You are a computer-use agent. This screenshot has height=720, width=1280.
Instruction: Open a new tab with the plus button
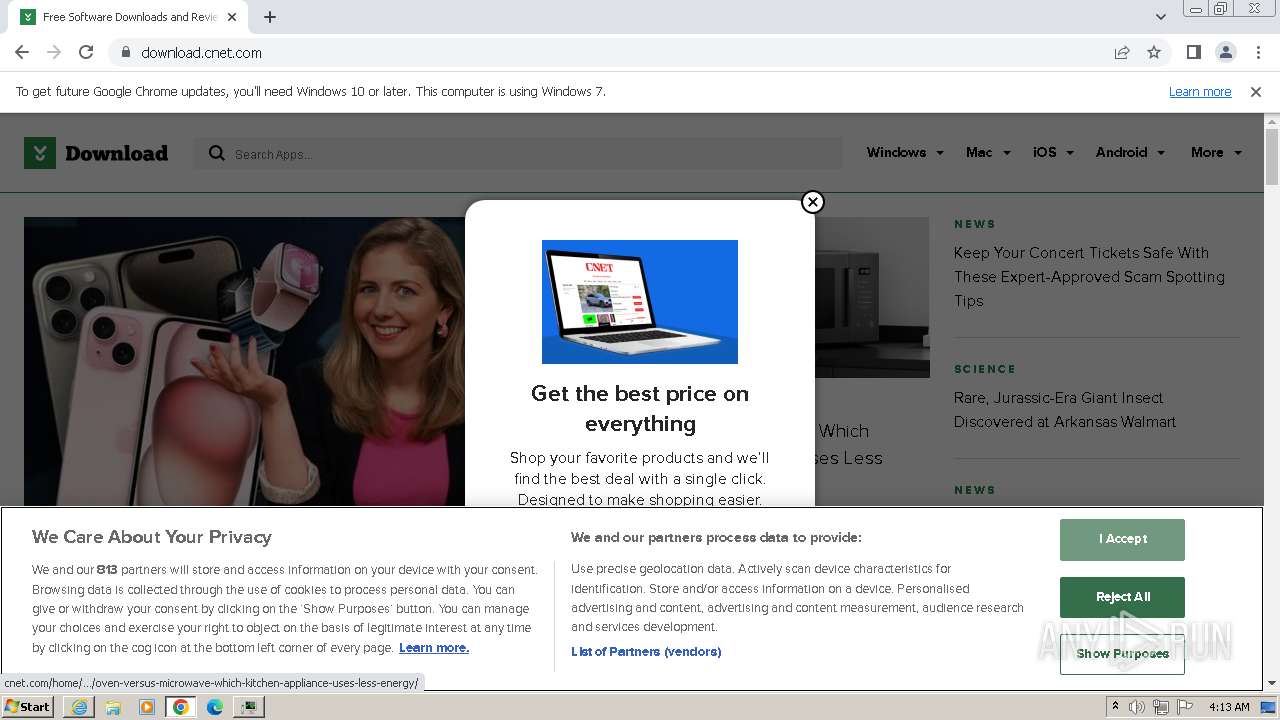coord(270,17)
